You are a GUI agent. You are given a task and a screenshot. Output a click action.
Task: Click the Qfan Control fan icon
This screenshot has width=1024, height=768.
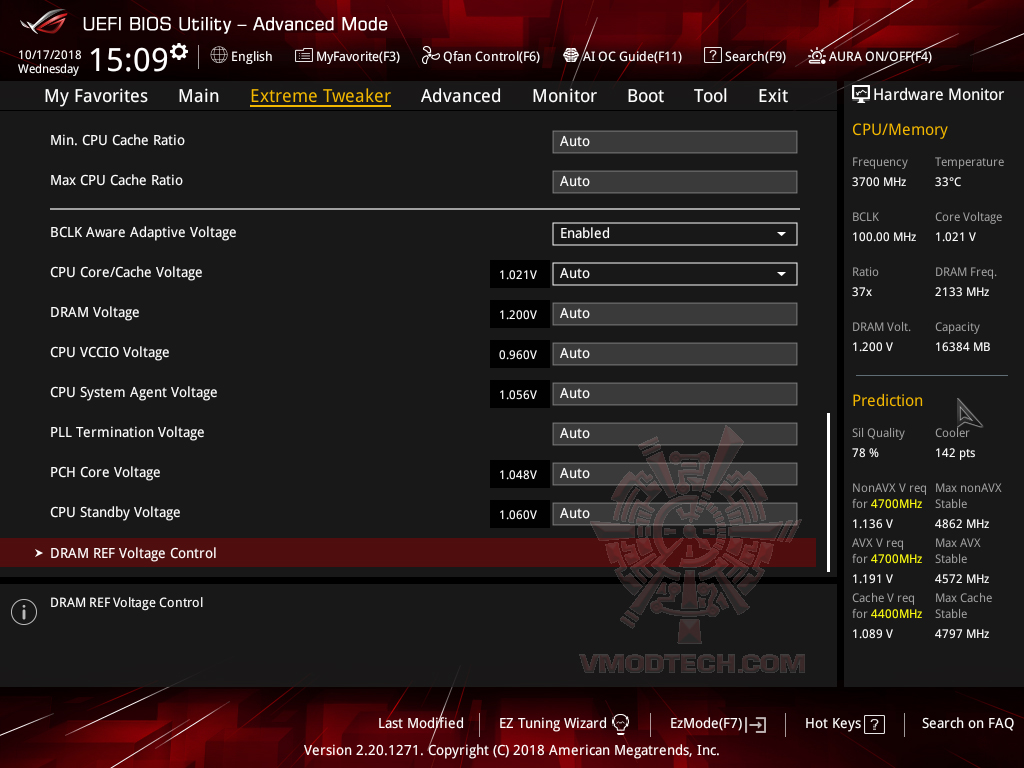(430, 56)
